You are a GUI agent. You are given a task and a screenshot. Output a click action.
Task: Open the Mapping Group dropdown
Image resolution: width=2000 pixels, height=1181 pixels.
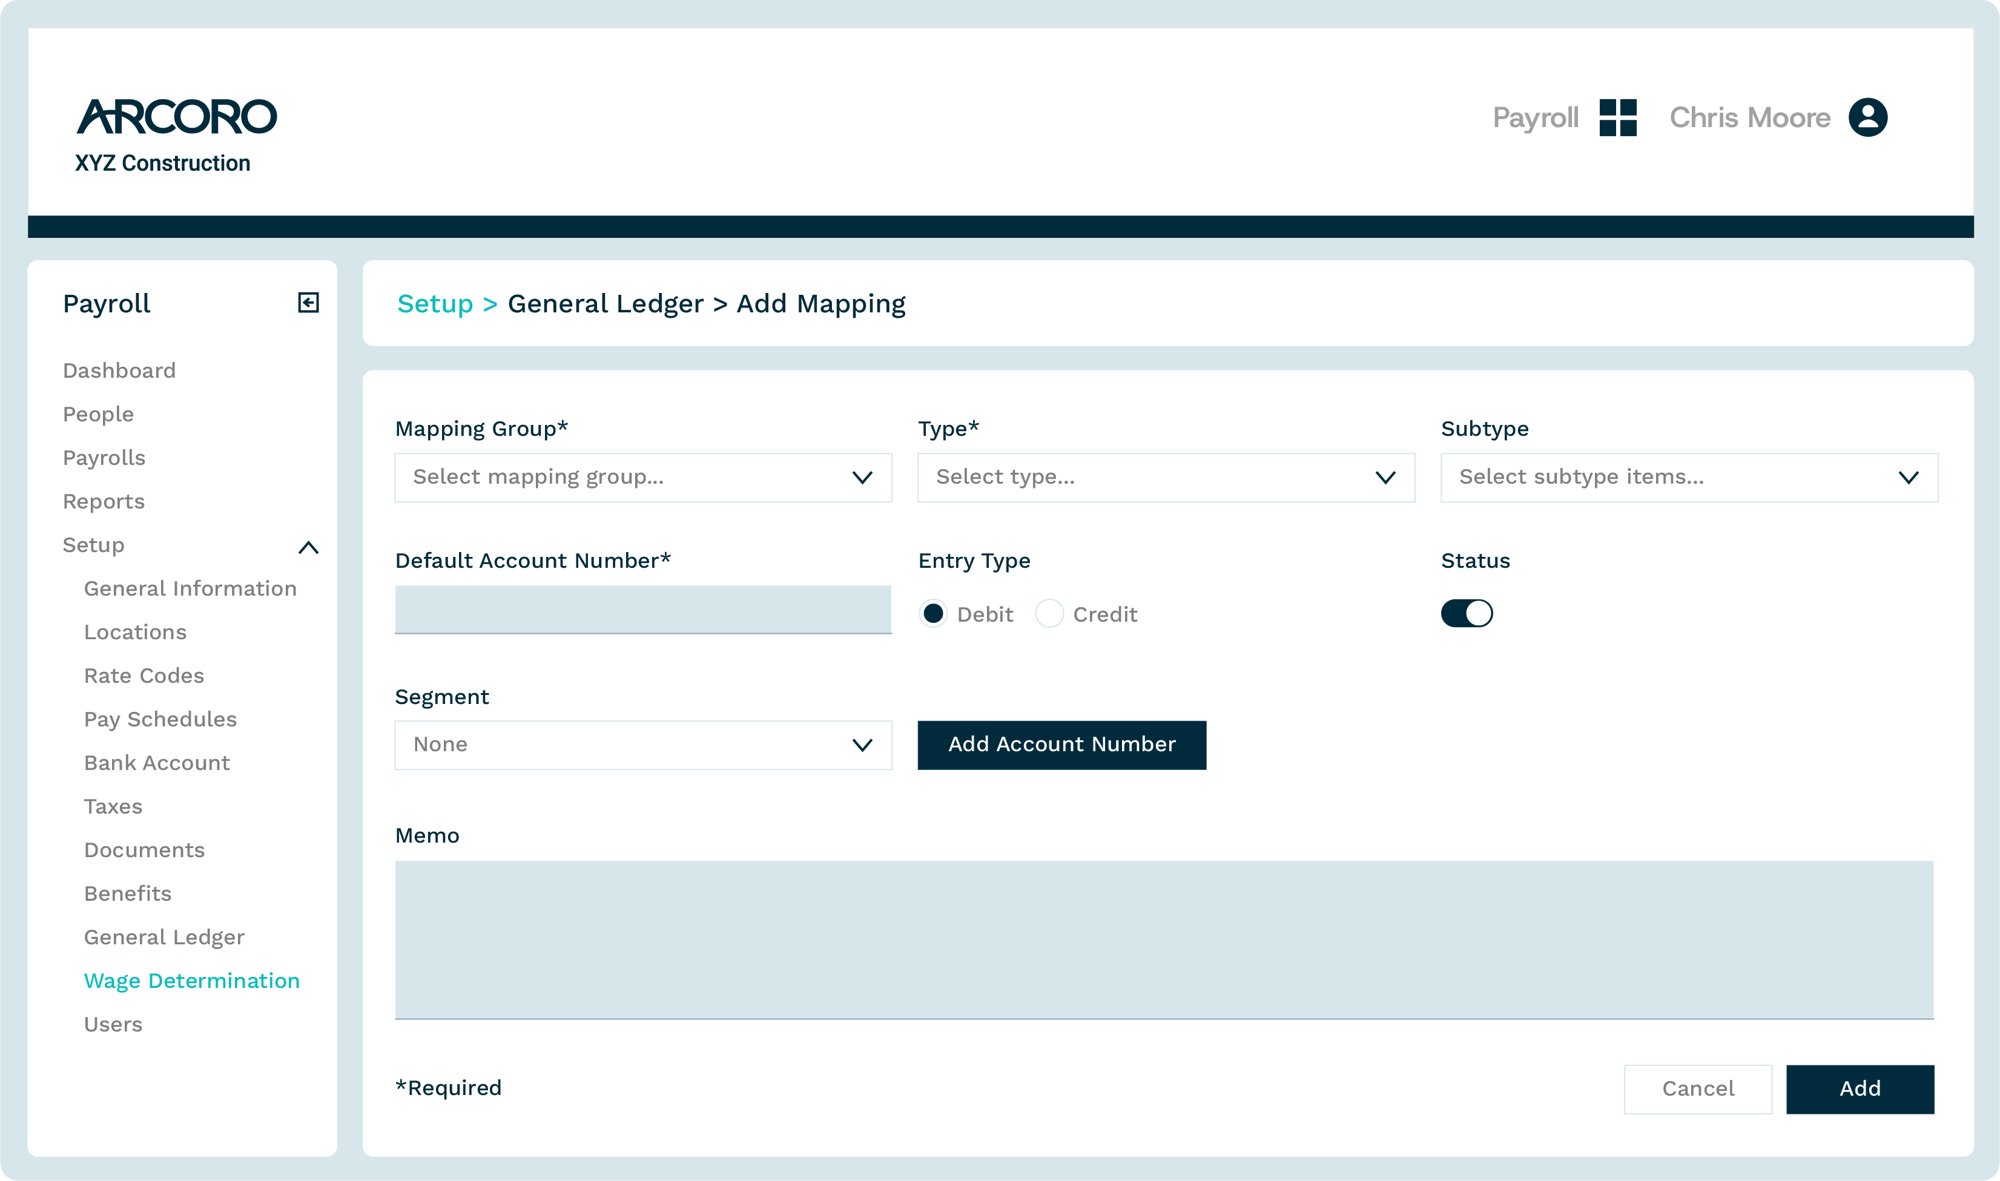(x=643, y=478)
